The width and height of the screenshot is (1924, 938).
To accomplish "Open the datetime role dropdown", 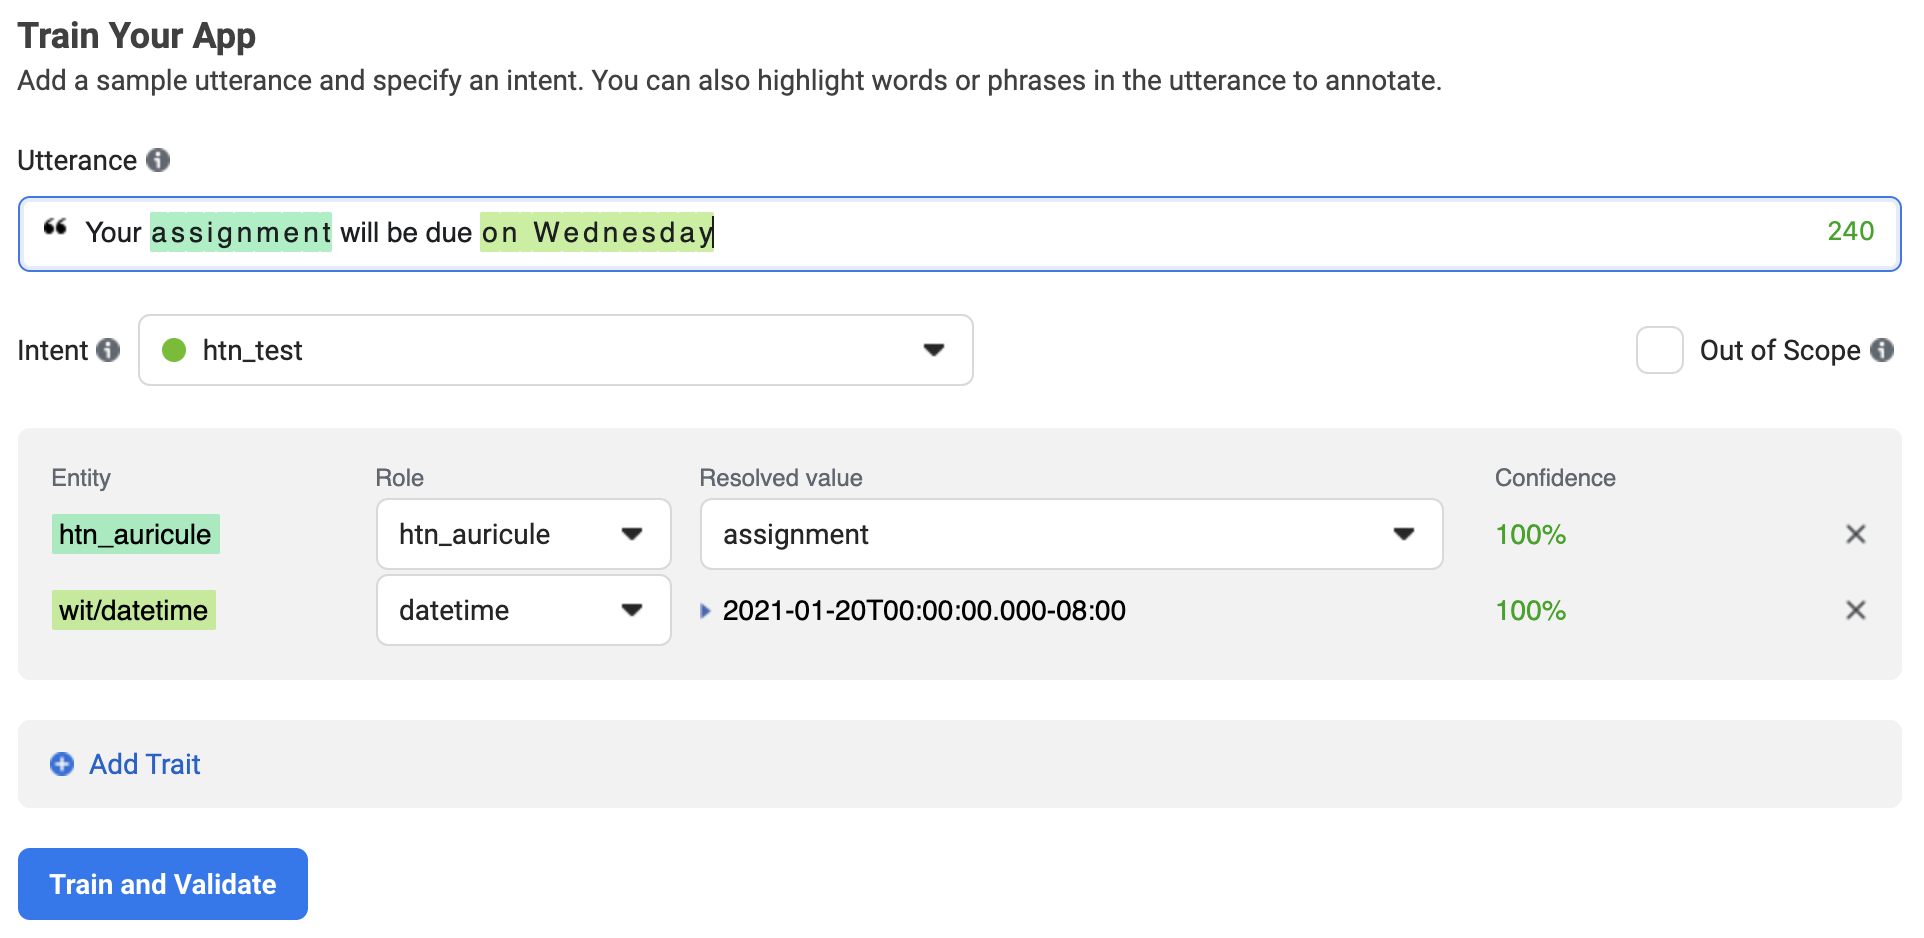I will click(631, 610).
